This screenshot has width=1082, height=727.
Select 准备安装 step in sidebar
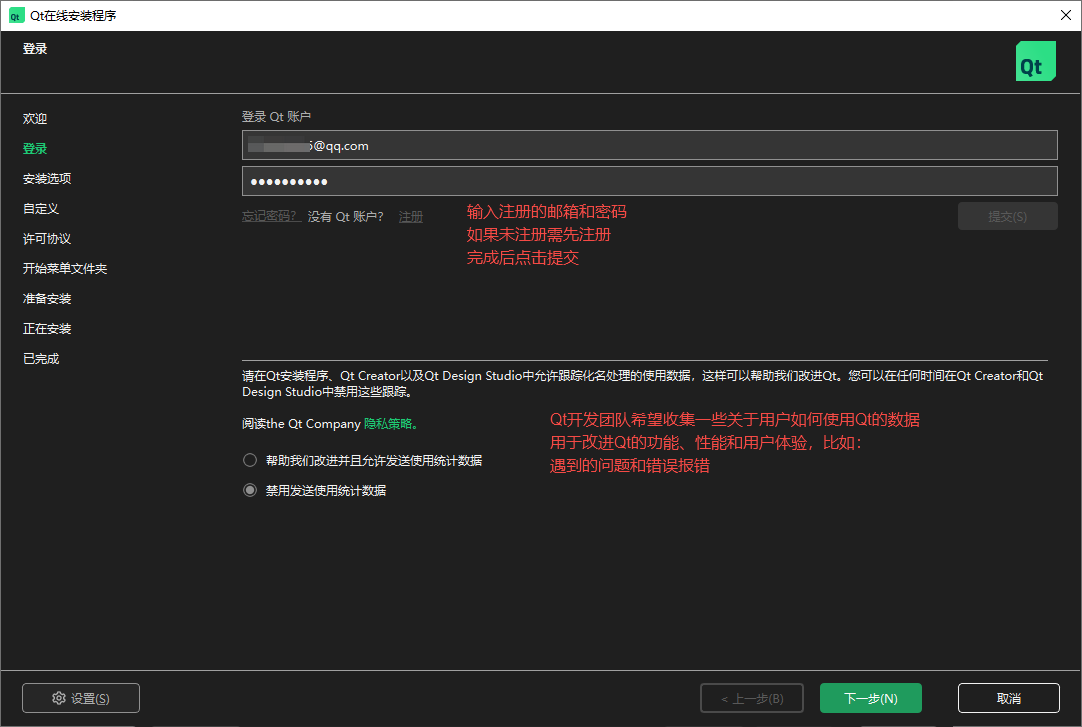tap(47, 299)
